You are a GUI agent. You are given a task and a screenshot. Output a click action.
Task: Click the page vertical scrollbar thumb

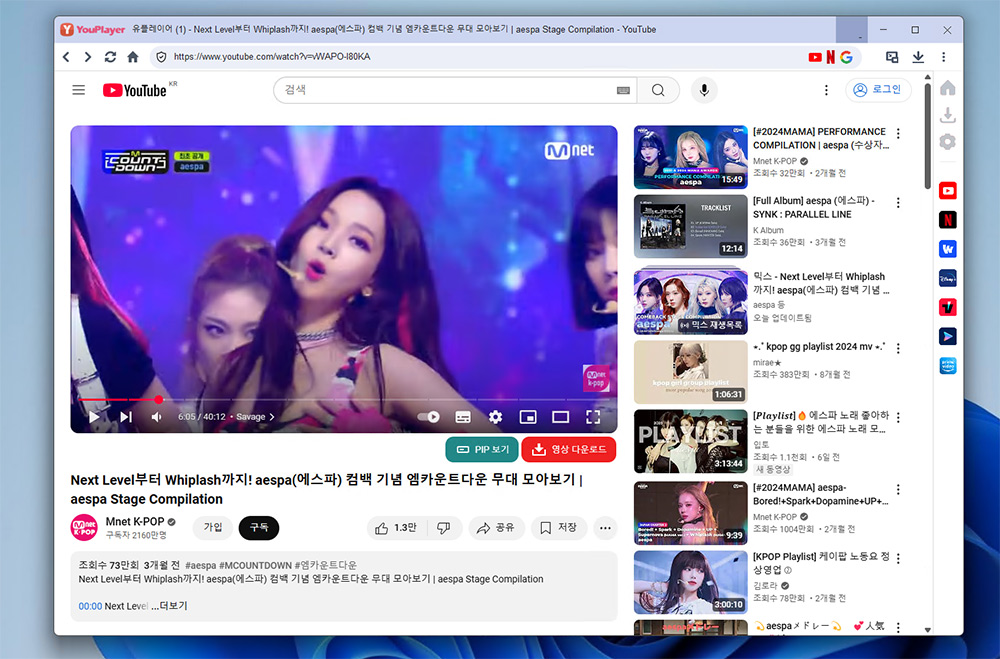927,135
